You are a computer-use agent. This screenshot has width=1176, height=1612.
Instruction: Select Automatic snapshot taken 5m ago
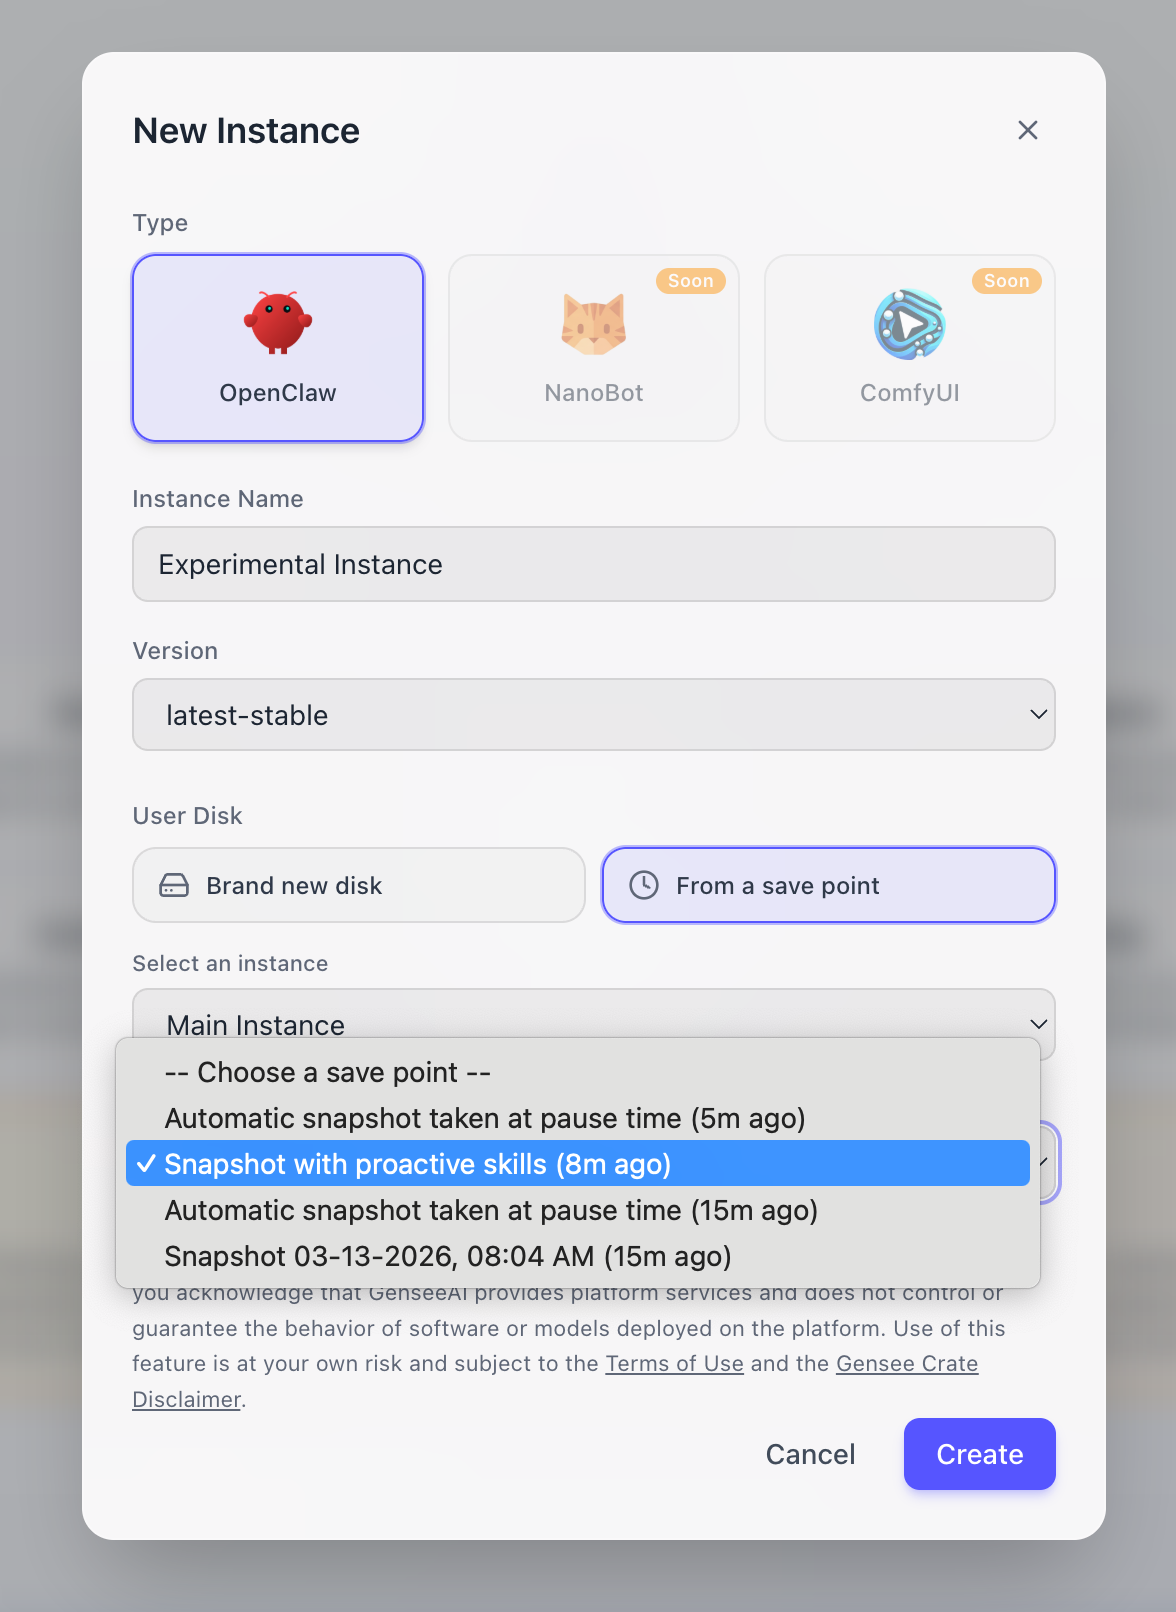484,1118
